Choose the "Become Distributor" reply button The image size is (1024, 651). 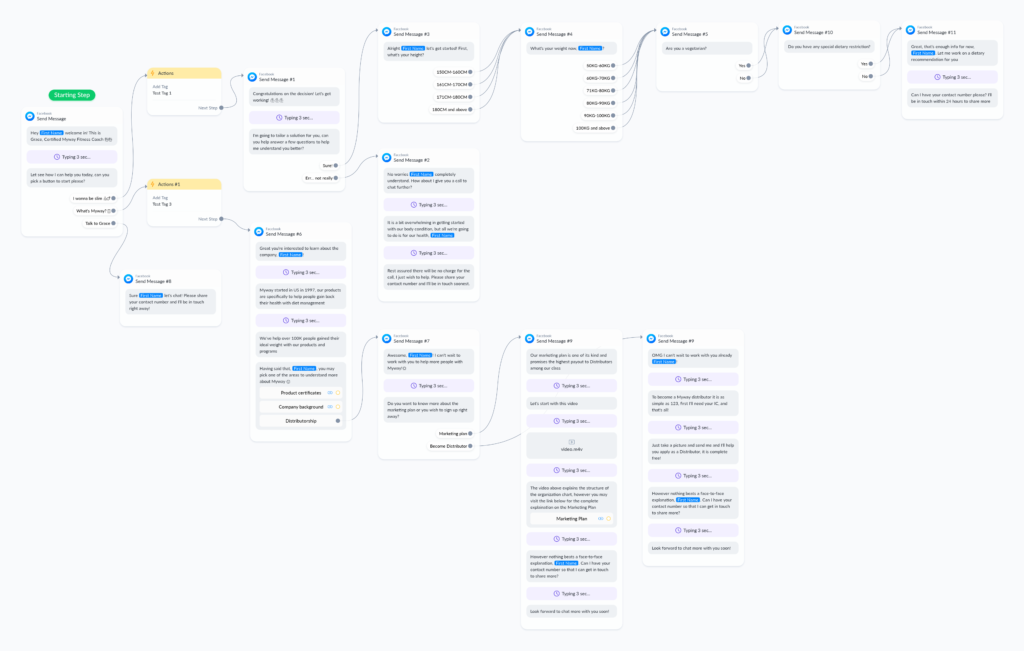point(451,447)
